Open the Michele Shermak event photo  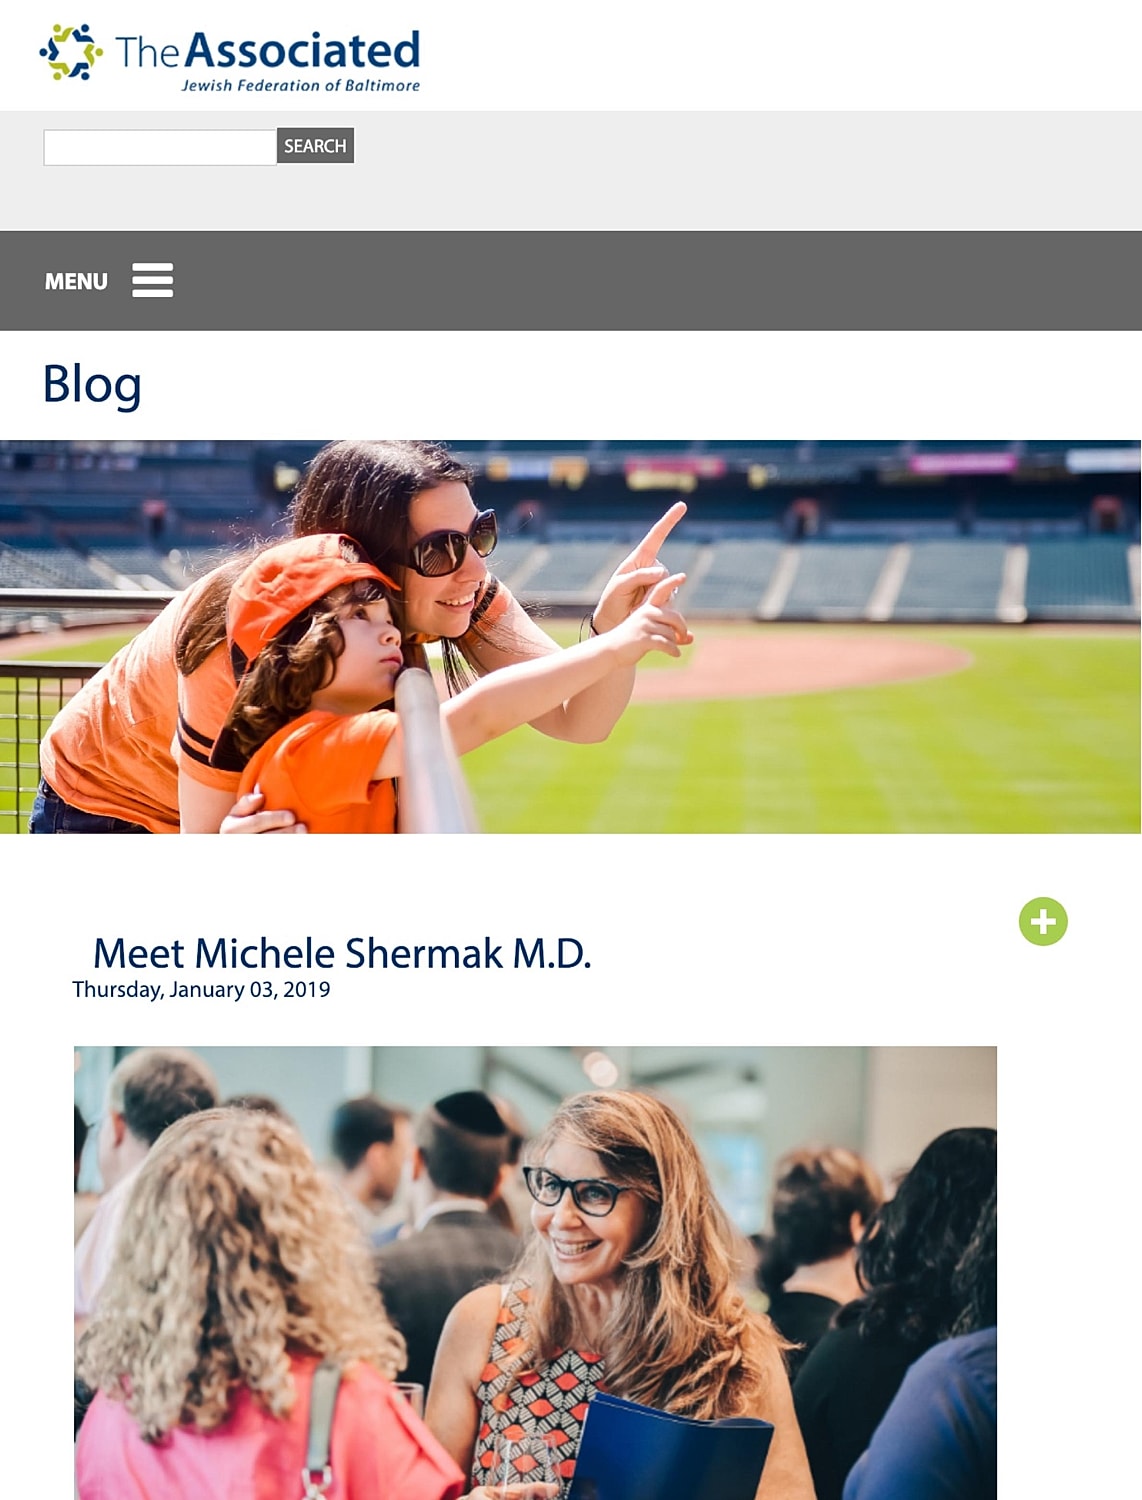pyautogui.click(x=535, y=1273)
